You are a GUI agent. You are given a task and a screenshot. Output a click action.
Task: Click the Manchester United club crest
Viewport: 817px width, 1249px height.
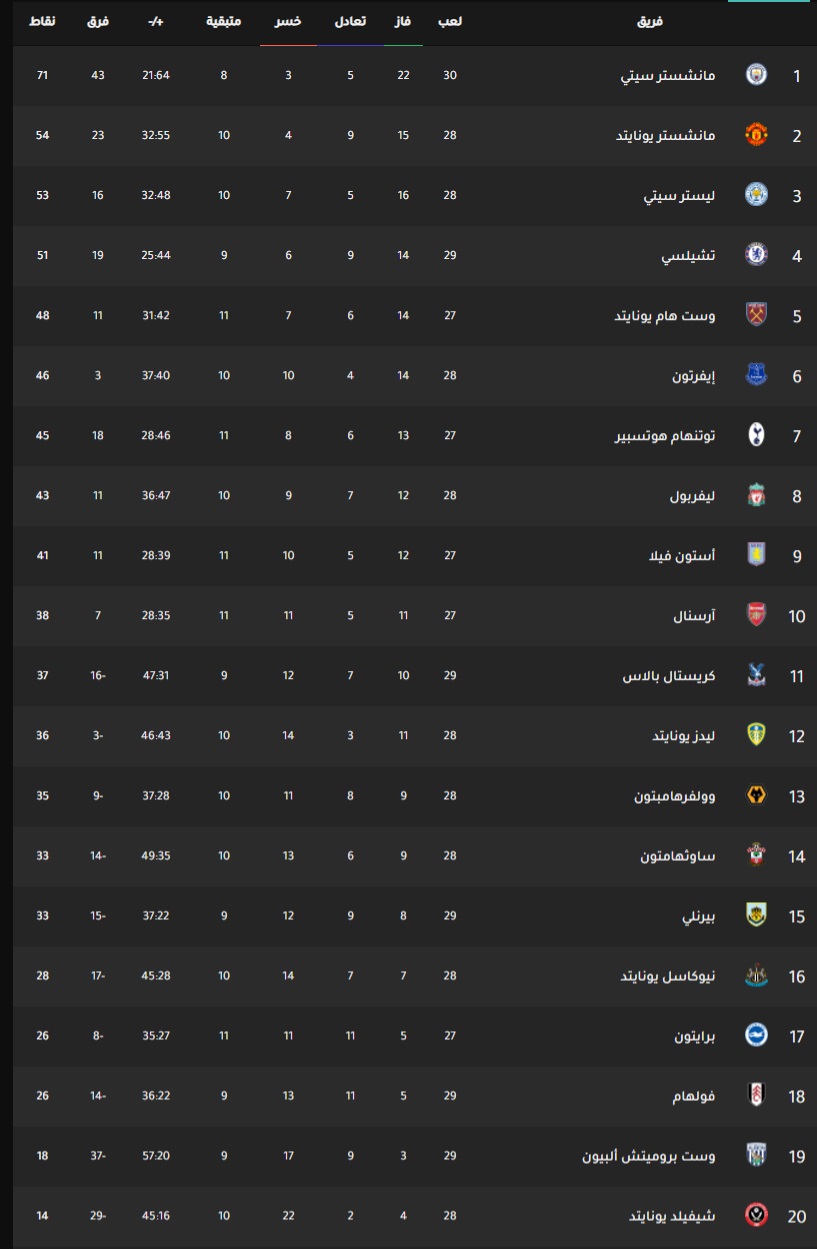757,135
